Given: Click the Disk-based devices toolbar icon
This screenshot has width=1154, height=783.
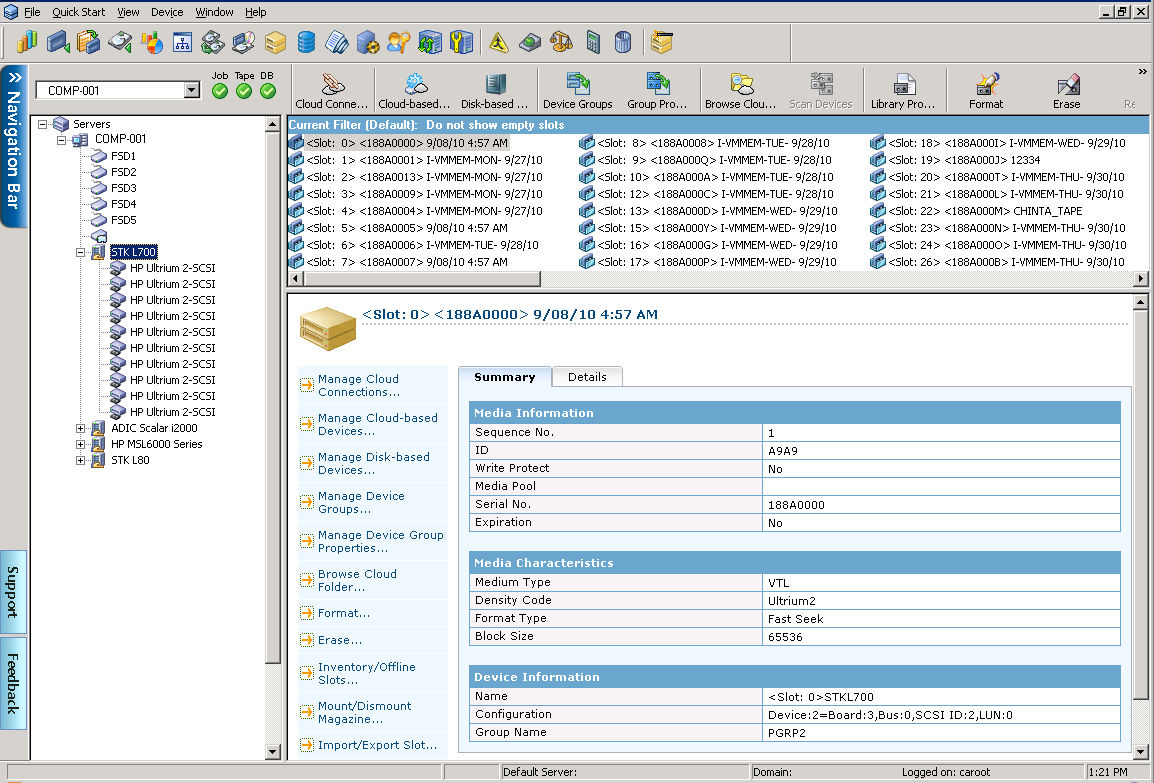Looking at the screenshot, I should 495,87.
